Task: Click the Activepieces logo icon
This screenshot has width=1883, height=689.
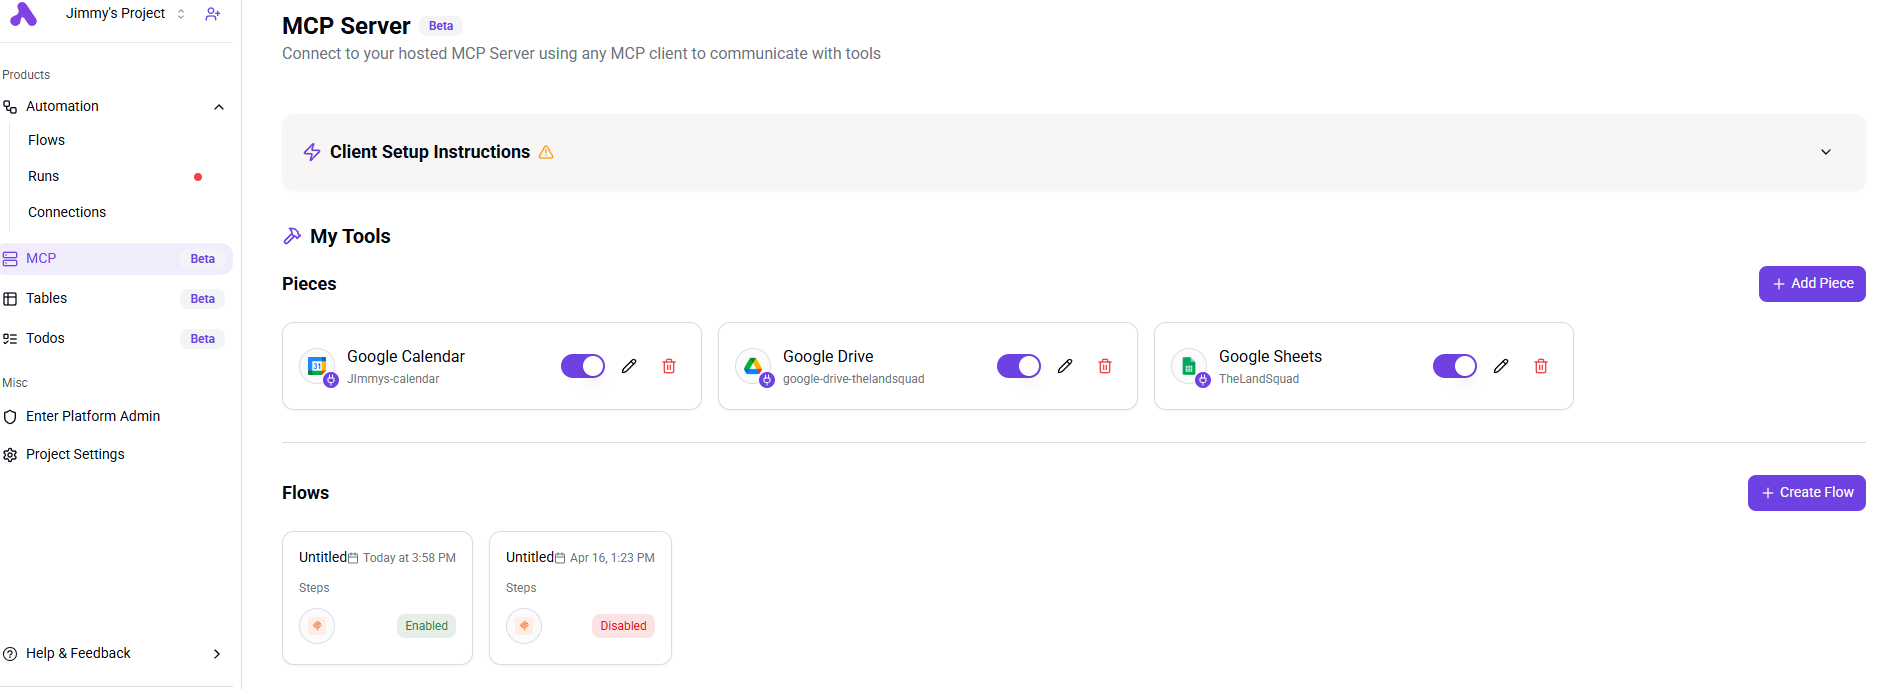Action: (x=23, y=14)
